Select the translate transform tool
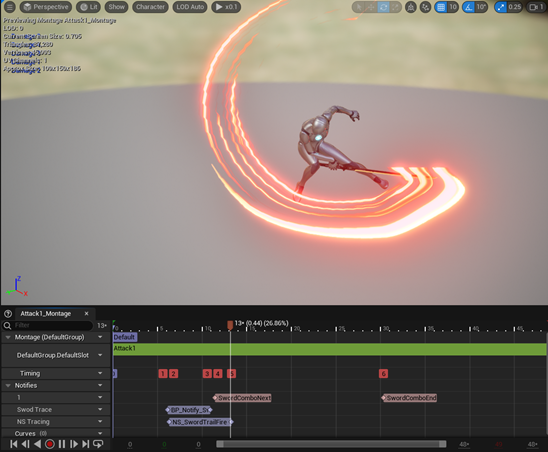The height and width of the screenshot is (452, 548). tap(371, 7)
